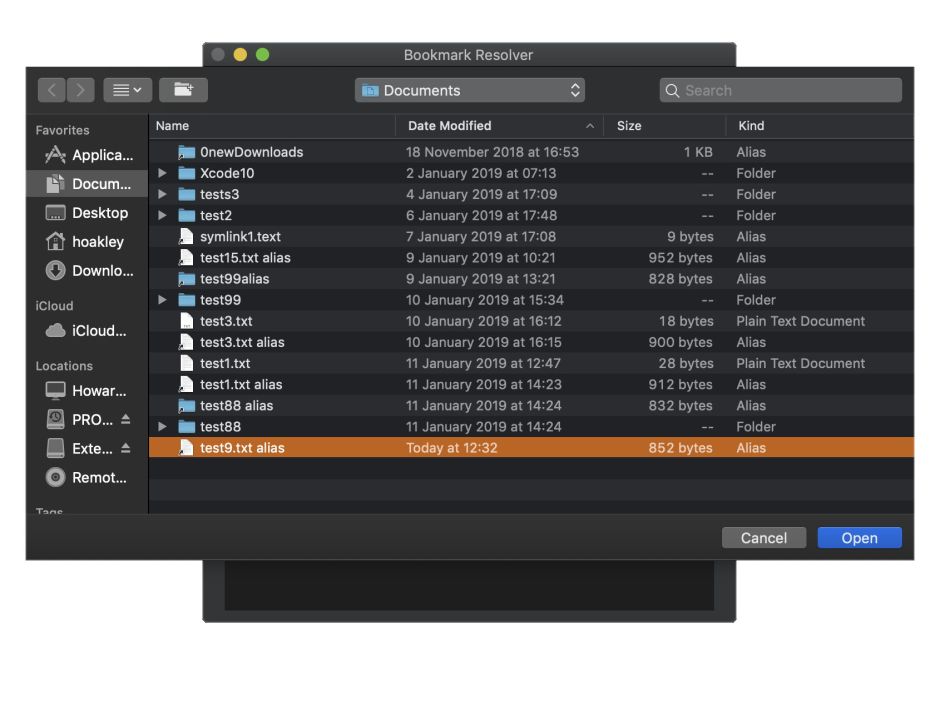Sort files by Kind column
The image size is (940, 705).
coord(751,126)
